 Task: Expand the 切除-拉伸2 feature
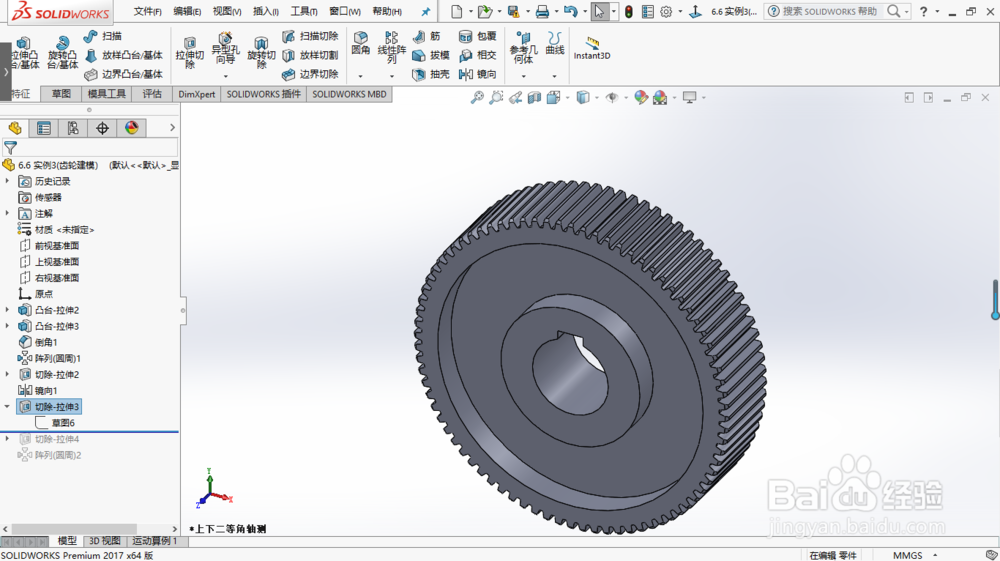(7, 374)
